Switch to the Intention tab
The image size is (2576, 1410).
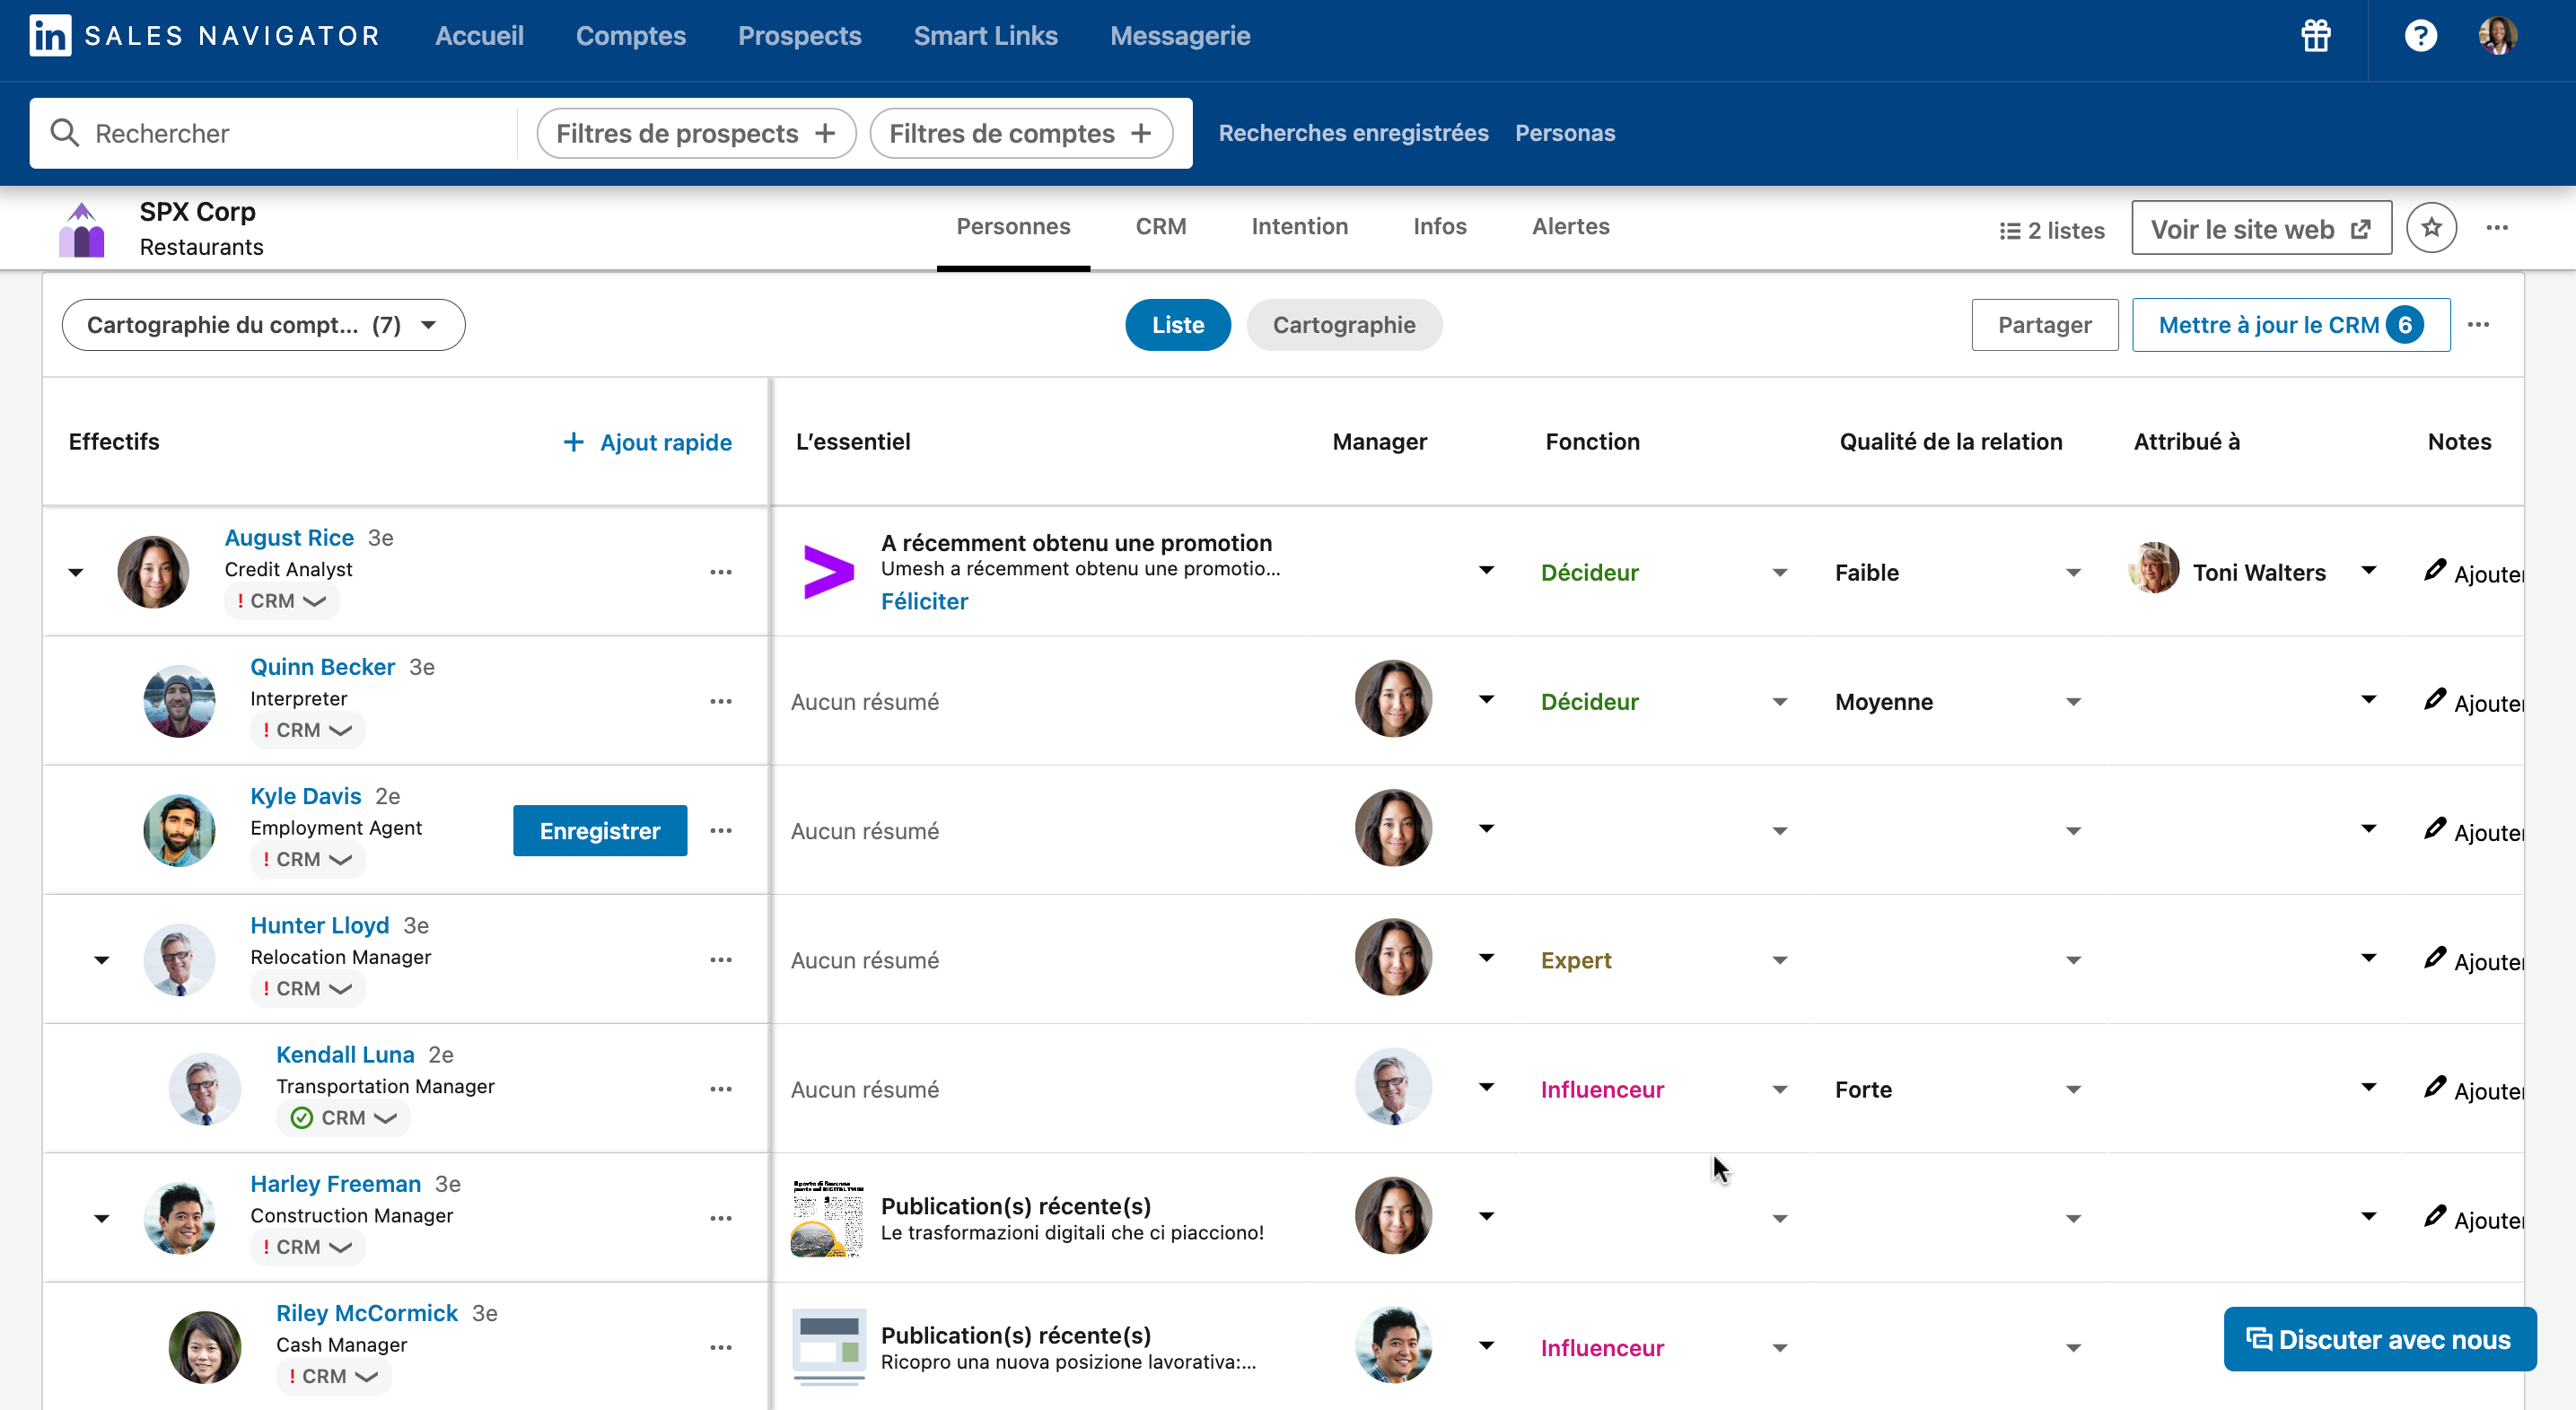(1299, 227)
